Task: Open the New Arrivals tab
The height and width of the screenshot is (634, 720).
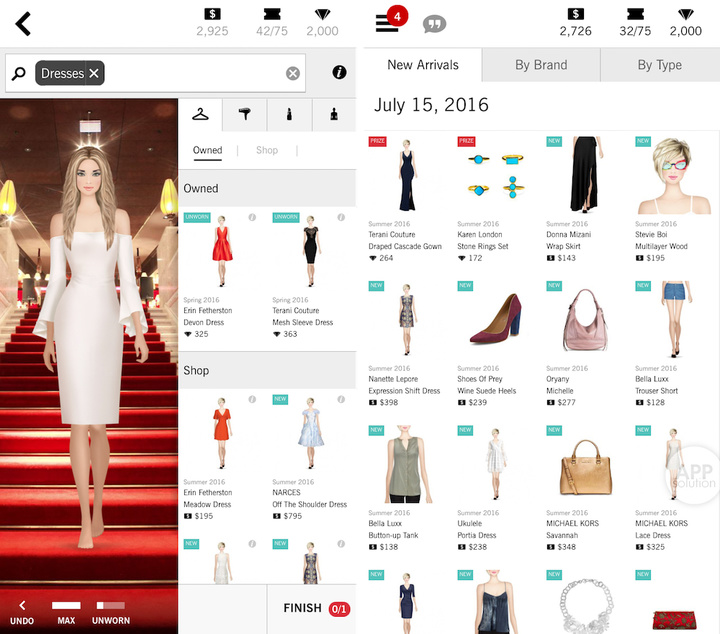Action: [x=423, y=65]
